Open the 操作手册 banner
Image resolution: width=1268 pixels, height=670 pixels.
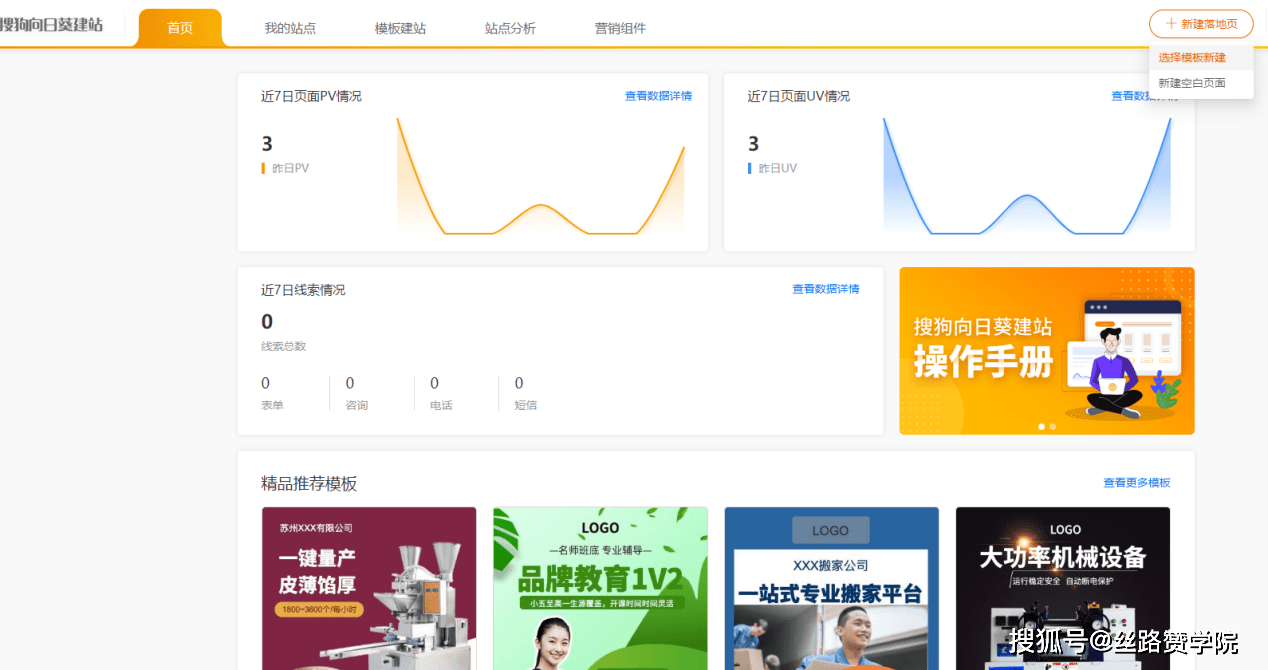[1047, 351]
